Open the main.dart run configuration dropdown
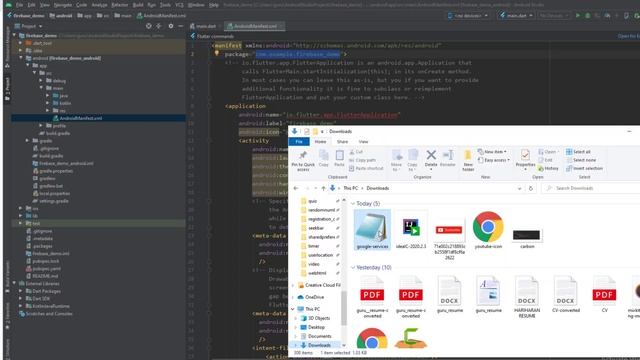The image size is (640, 360). pos(516,16)
